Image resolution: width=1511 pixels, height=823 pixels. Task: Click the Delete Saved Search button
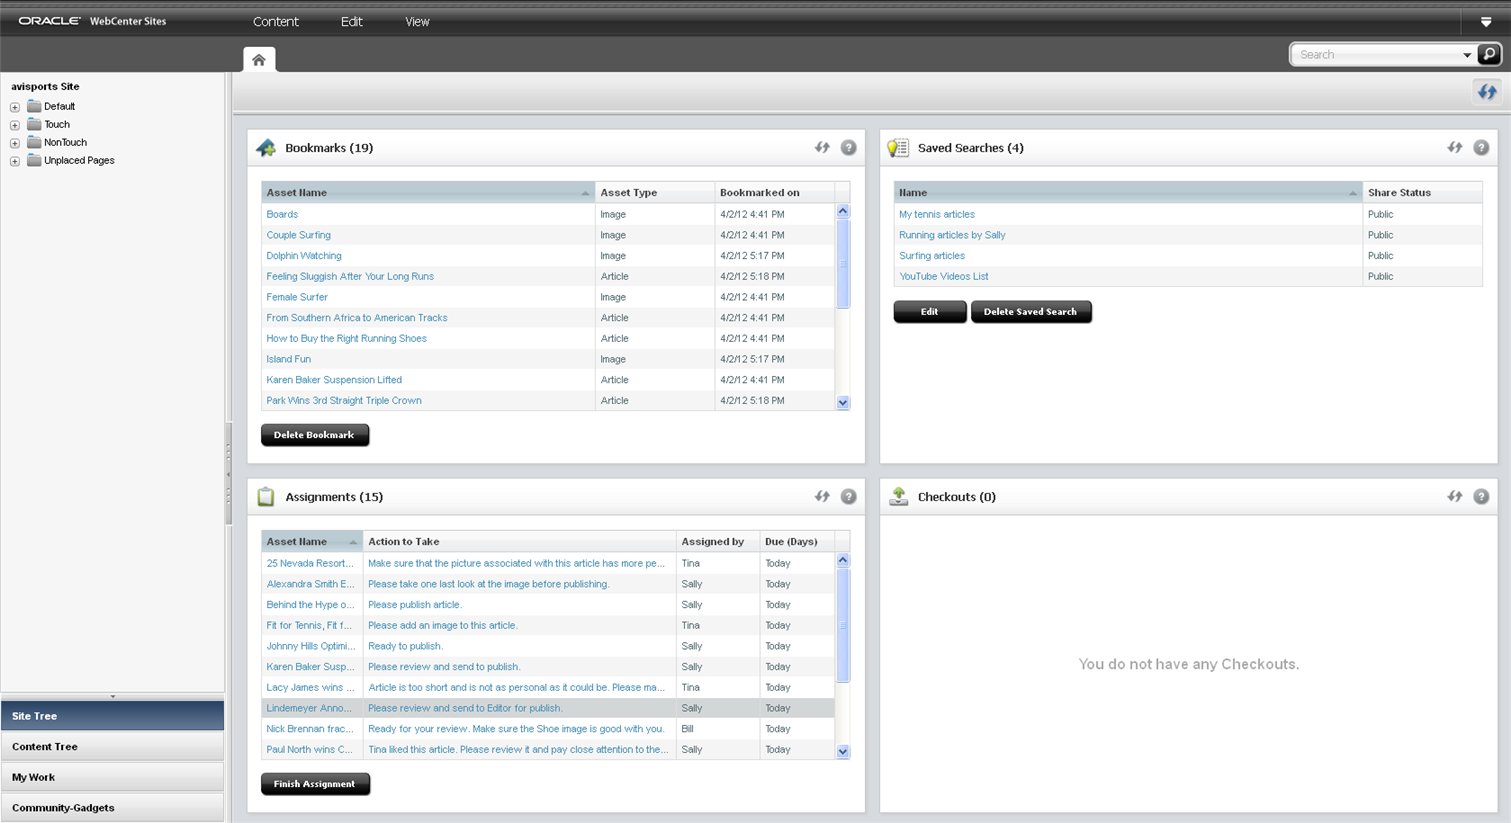1031,312
